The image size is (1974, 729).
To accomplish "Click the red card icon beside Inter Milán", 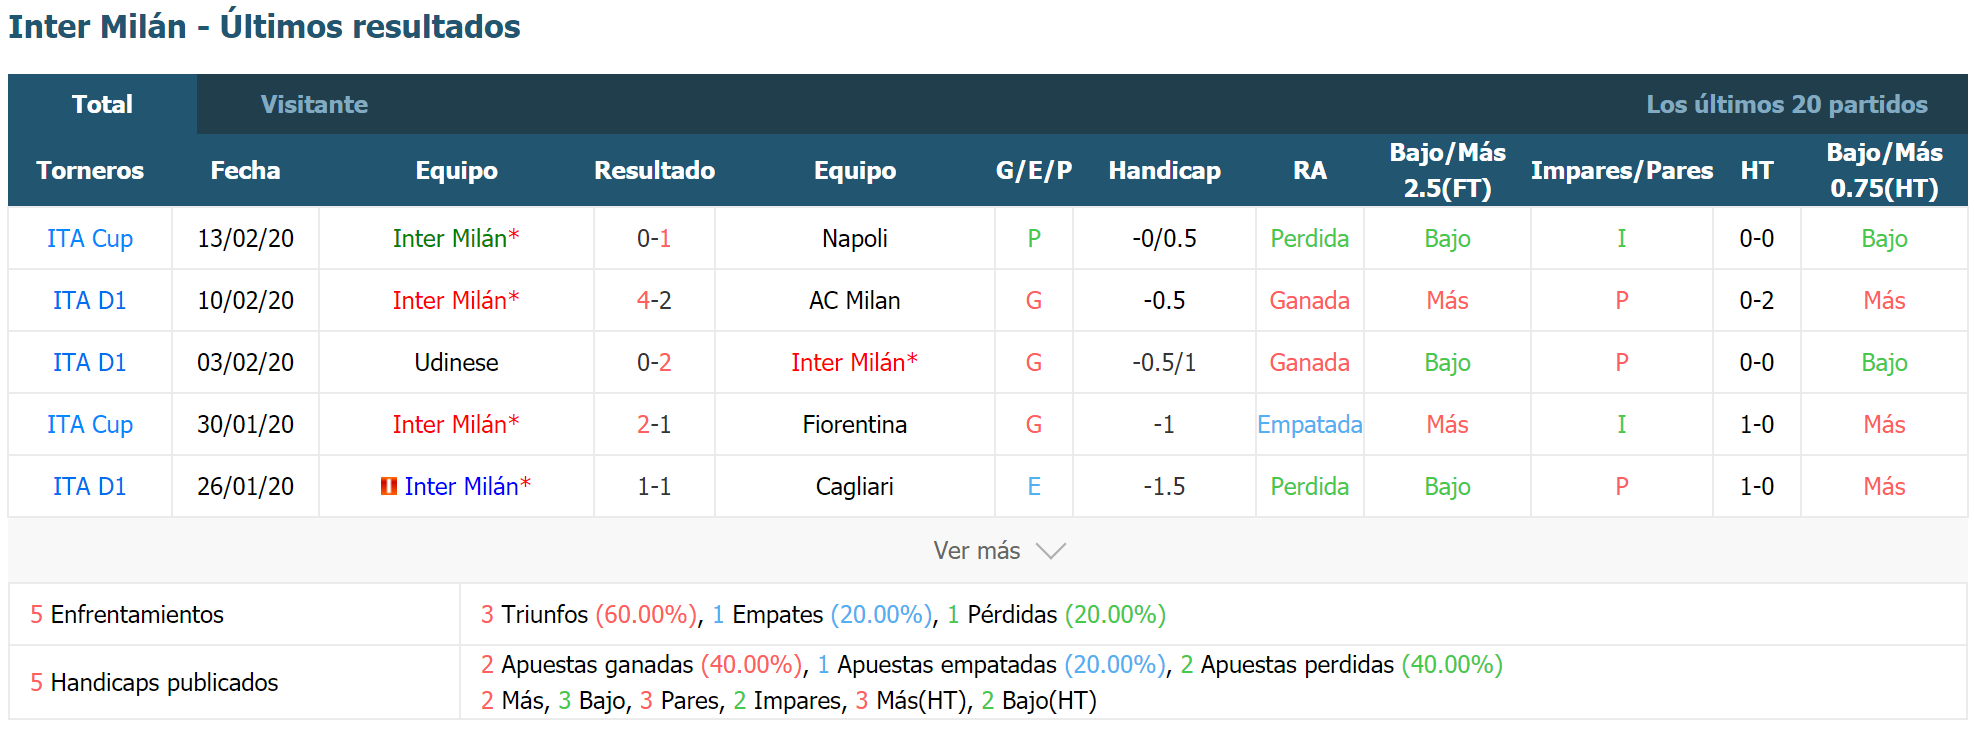I will click(x=389, y=486).
